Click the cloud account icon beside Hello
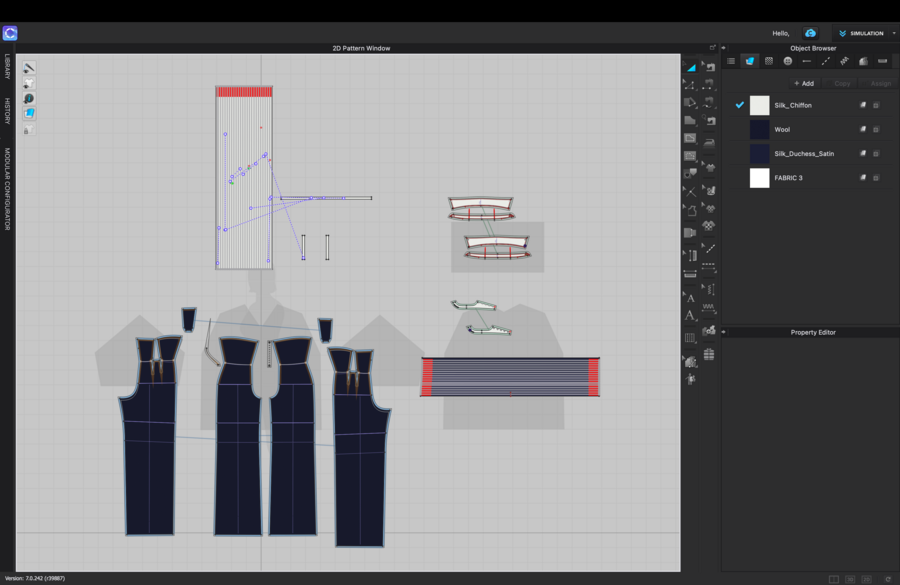The image size is (900, 585). (x=810, y=33)
